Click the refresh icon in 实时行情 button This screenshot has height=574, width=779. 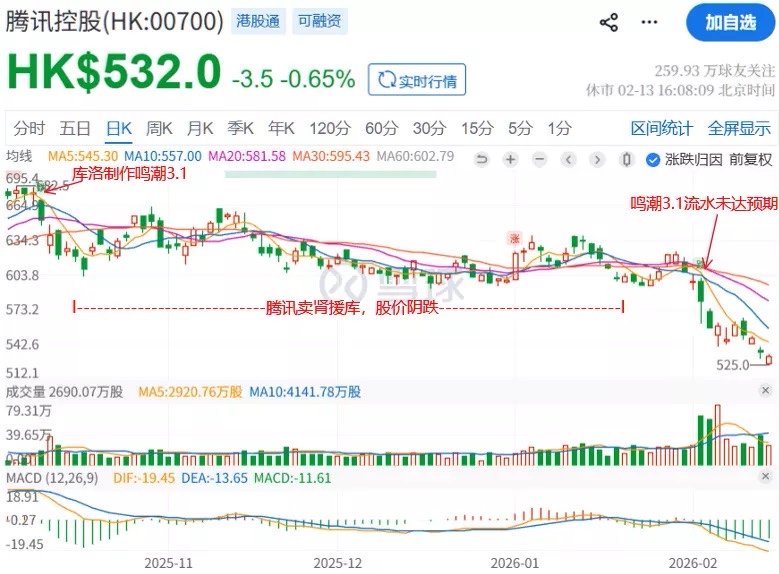click(384, 81)
